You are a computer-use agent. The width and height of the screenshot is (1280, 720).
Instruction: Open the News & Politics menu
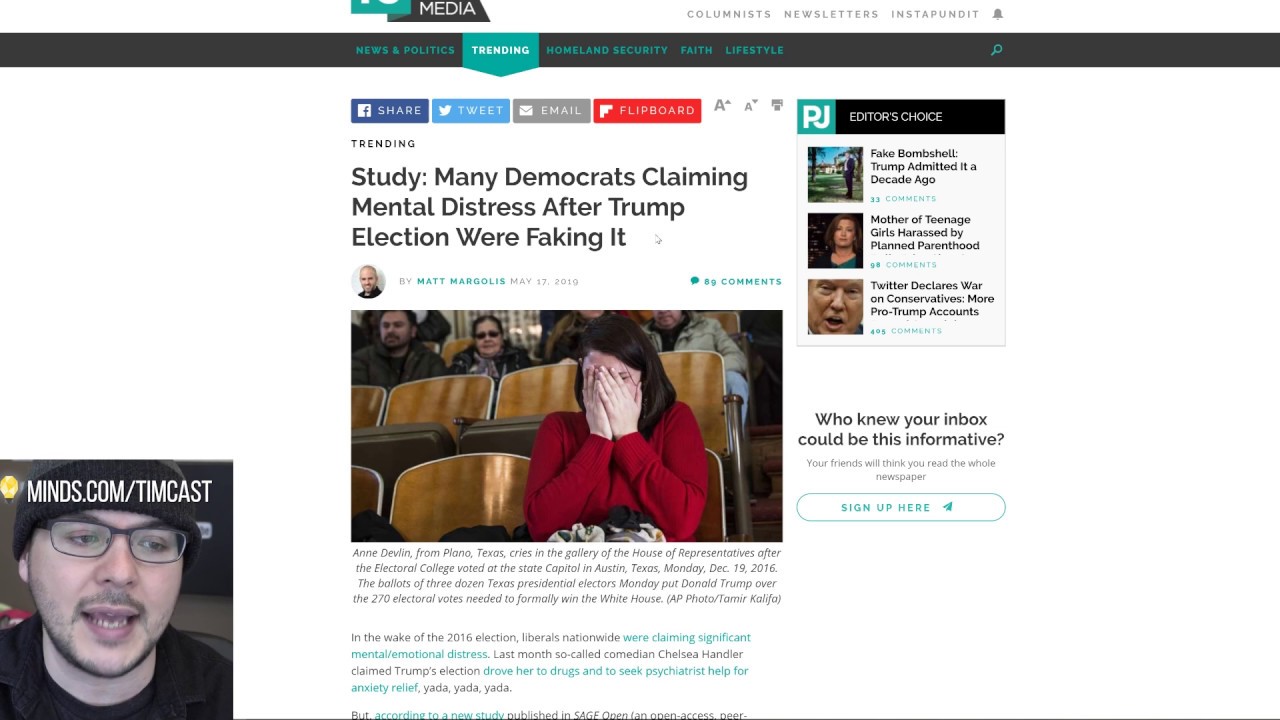(405, 50)
